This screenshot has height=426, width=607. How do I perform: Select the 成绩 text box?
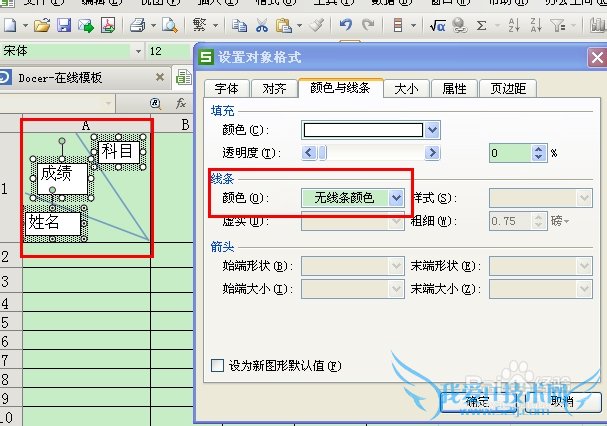(62, 178)
